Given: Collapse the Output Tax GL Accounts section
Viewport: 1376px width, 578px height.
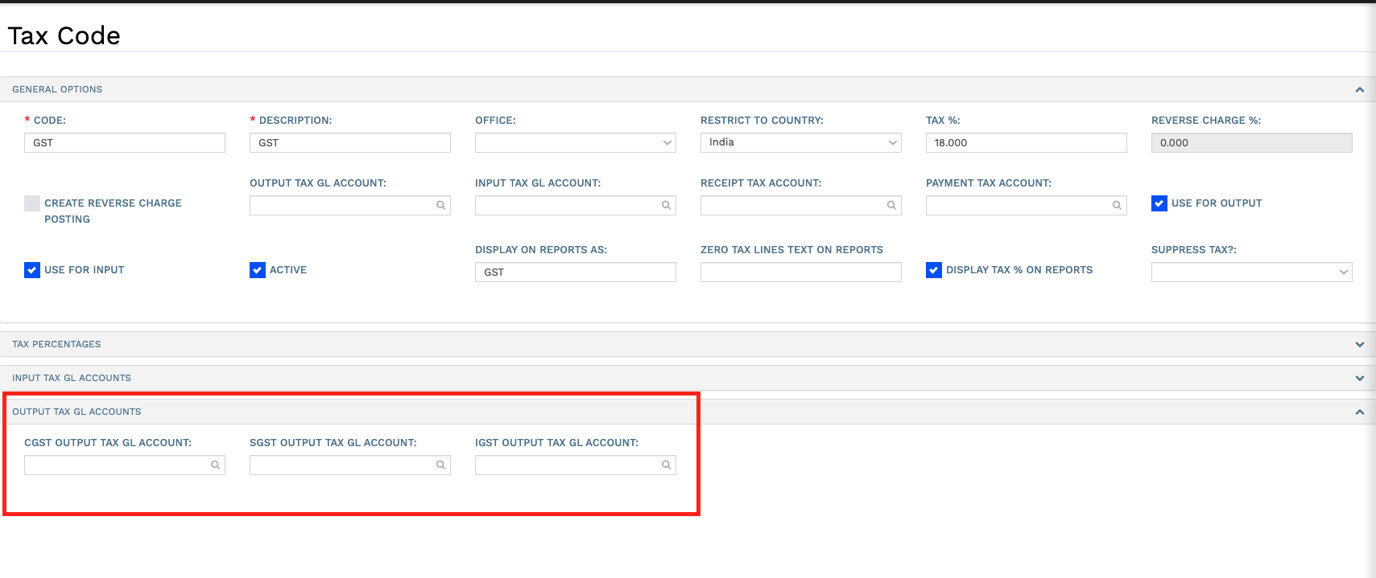Looking at the screenshot, I should pos(1359,412).
